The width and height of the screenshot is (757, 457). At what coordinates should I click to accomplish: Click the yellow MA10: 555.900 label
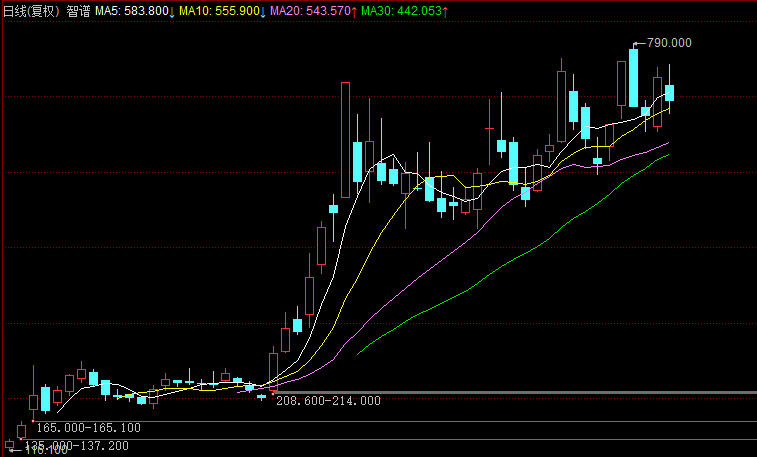tap(217, 10)
